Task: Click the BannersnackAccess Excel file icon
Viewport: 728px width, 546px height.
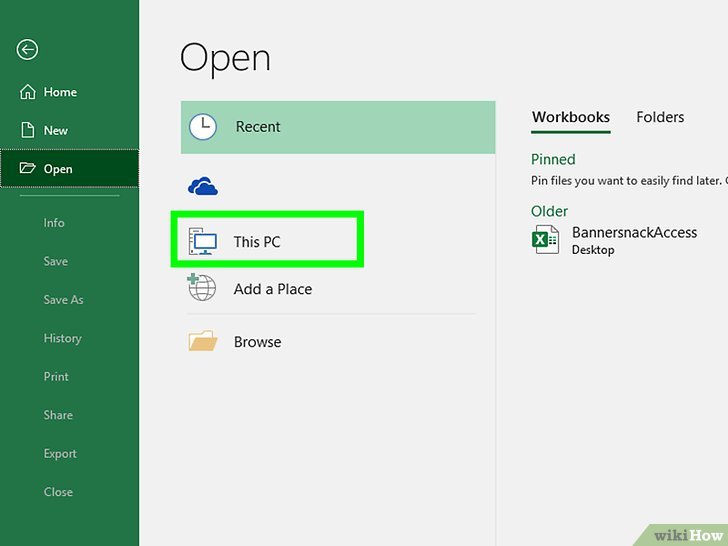Action: (x=546, y=240)
